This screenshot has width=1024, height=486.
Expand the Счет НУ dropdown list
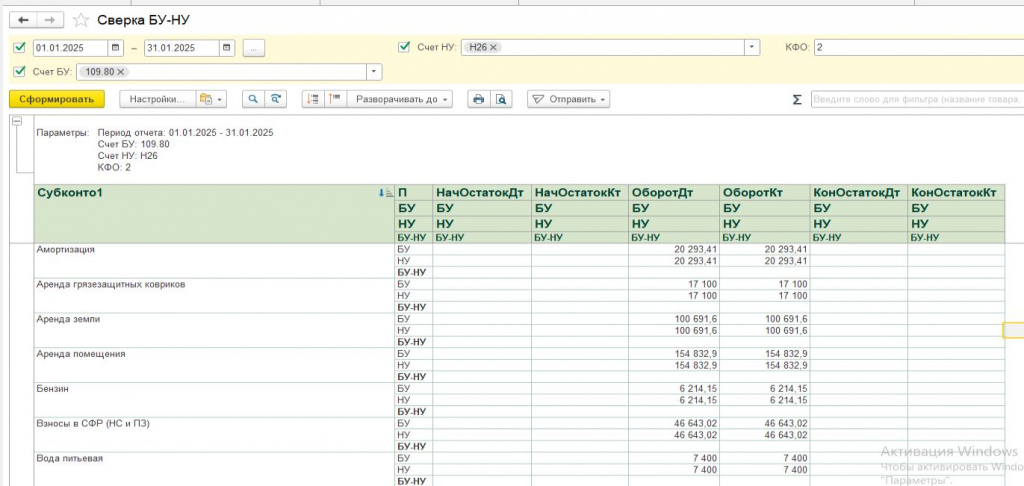(751, 47)
